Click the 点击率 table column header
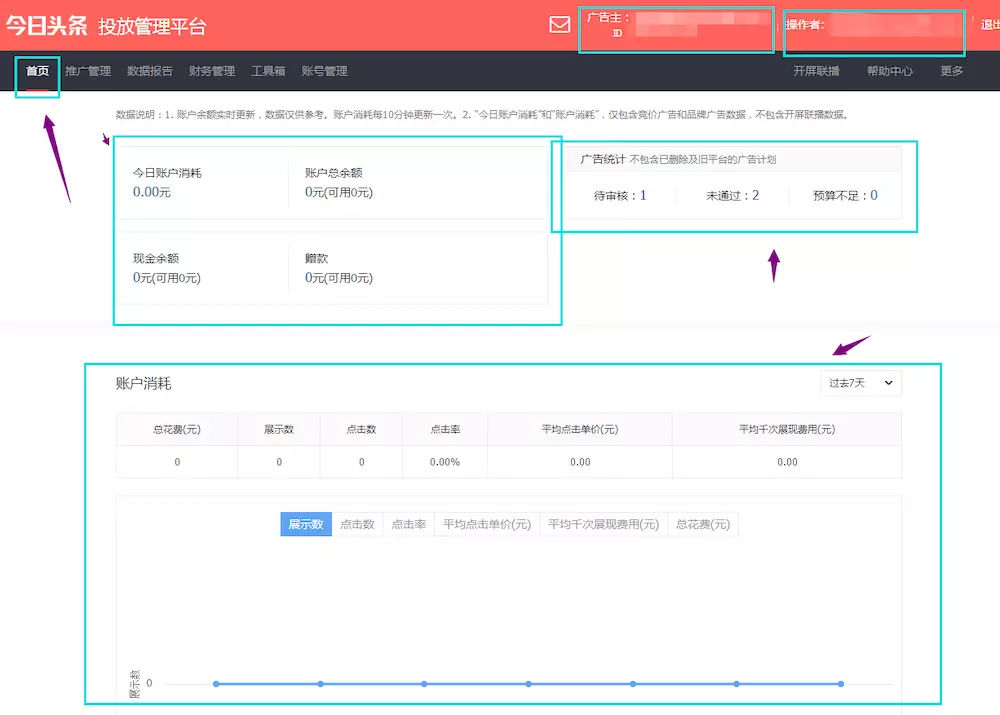1000x715 pixels. click(445, 429)
